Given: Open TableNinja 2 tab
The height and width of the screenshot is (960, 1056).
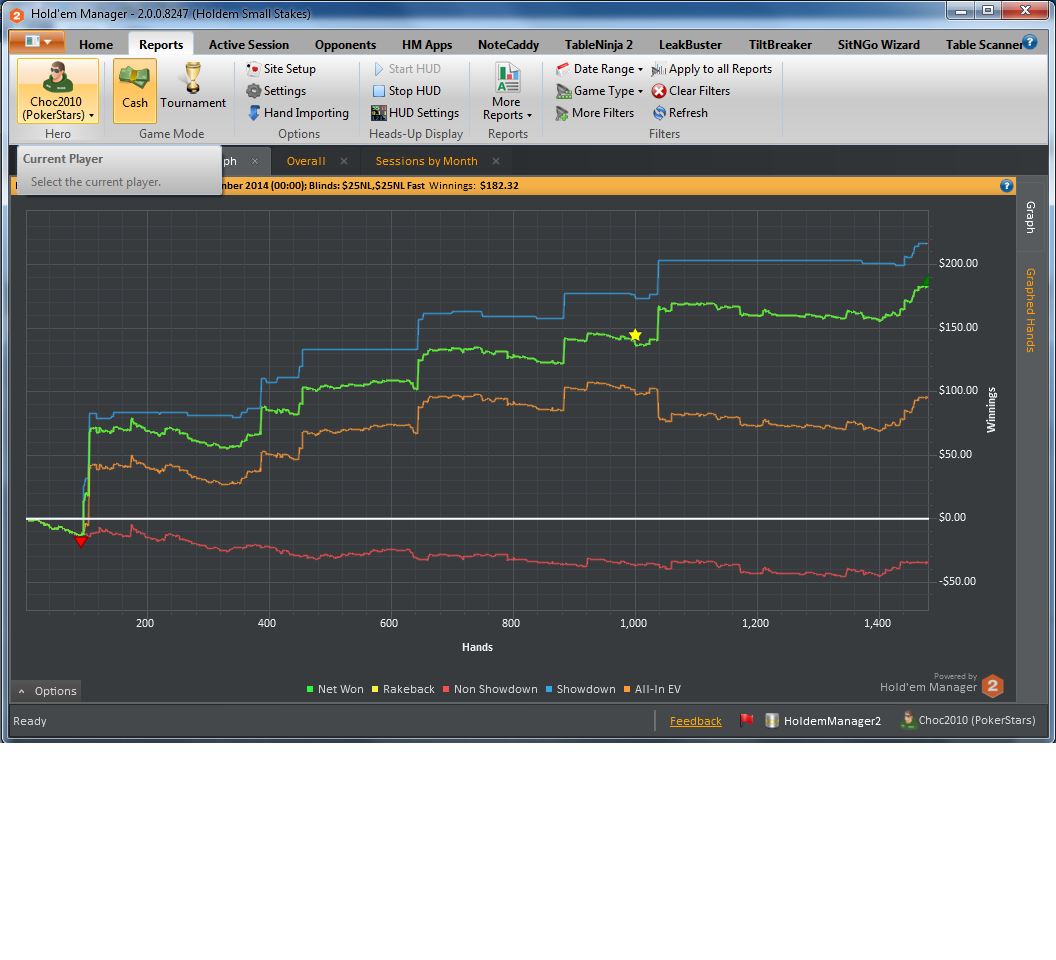Looking at the screenshot, I should 599,44.
